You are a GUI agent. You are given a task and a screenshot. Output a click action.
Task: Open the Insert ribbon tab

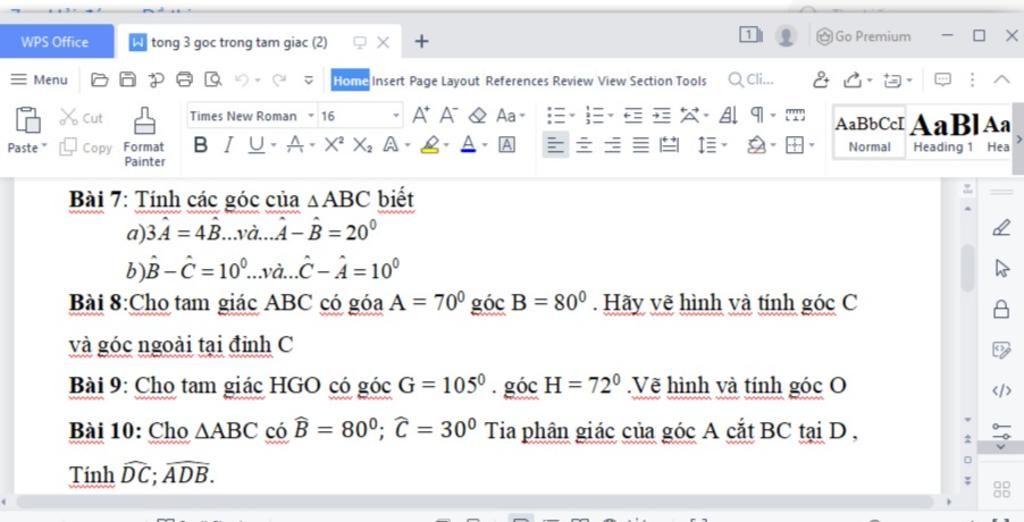click(389, 81)
